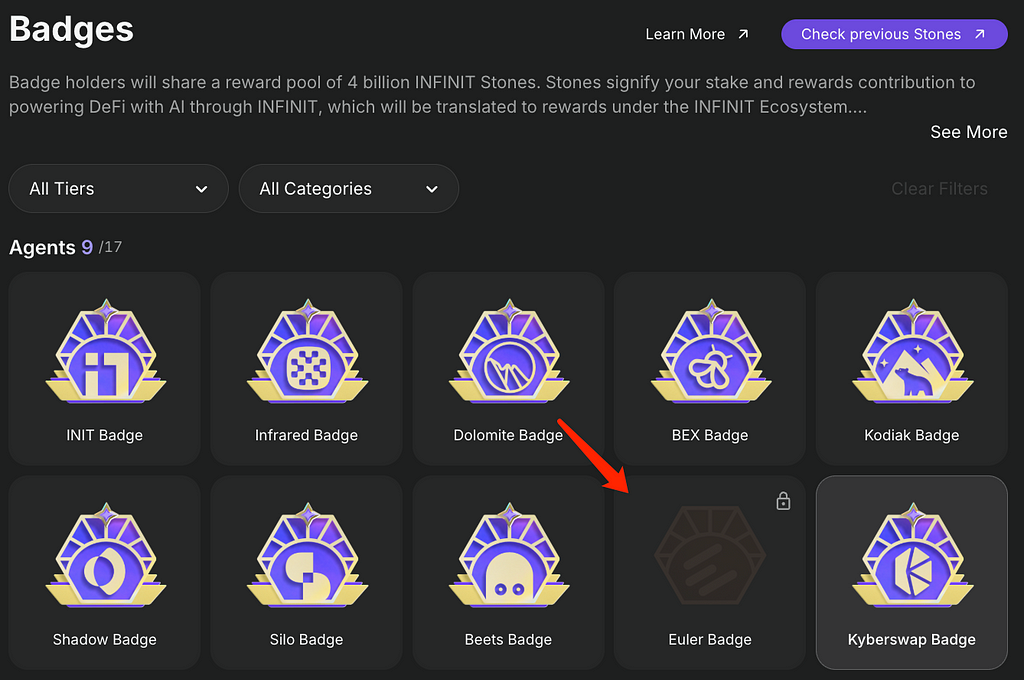Image resolution: width=1024 pixels, height=680 pixels.
Task: Click the Kyberswap Badge emblem
Action: click(912, 555)
